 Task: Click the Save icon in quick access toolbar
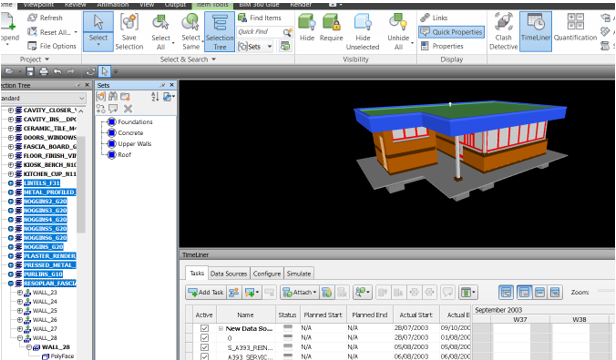coord(30,72)
